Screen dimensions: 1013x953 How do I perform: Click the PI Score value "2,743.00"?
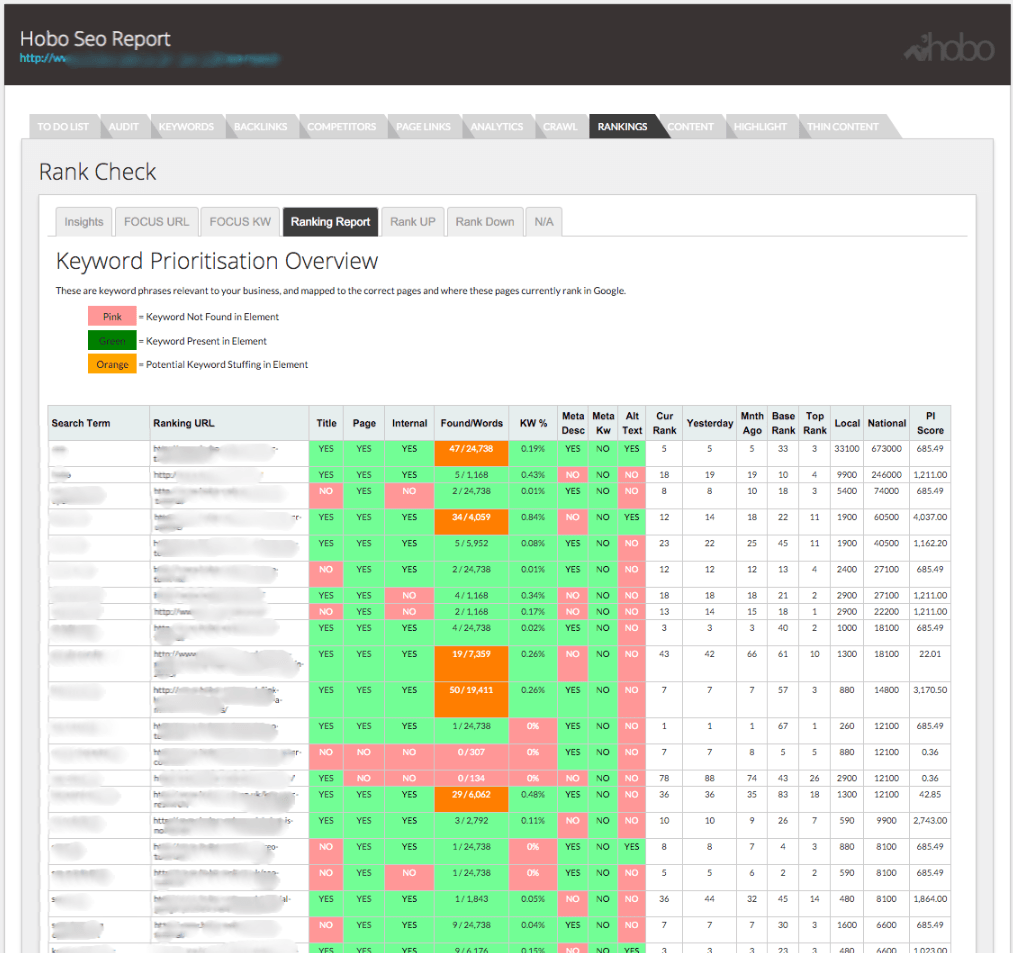[x=930, y=821]
